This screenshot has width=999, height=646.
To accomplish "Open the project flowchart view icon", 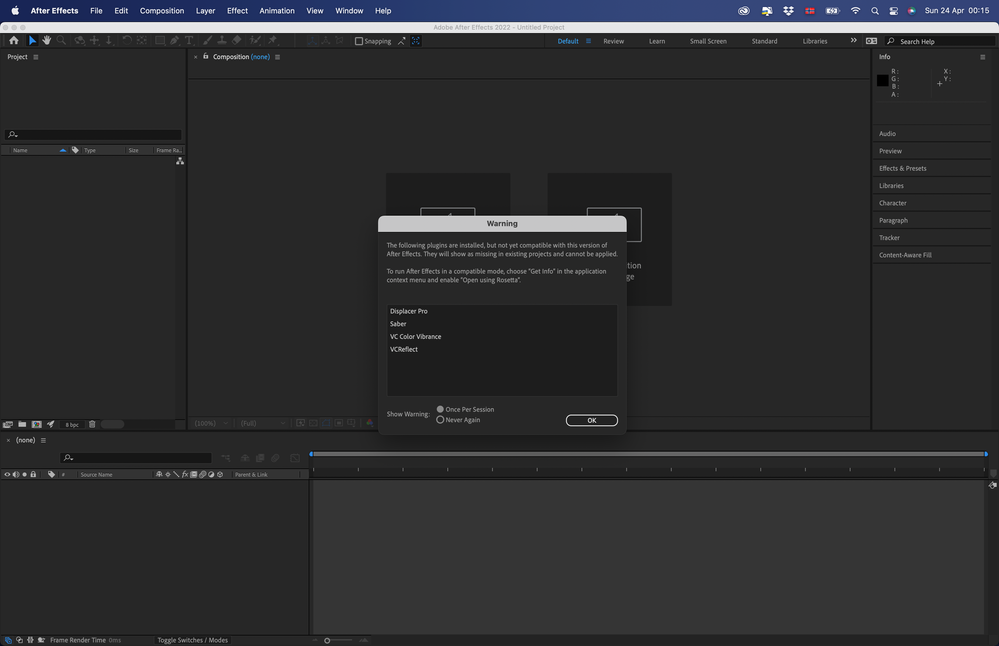I will click(x=180, y=161).
